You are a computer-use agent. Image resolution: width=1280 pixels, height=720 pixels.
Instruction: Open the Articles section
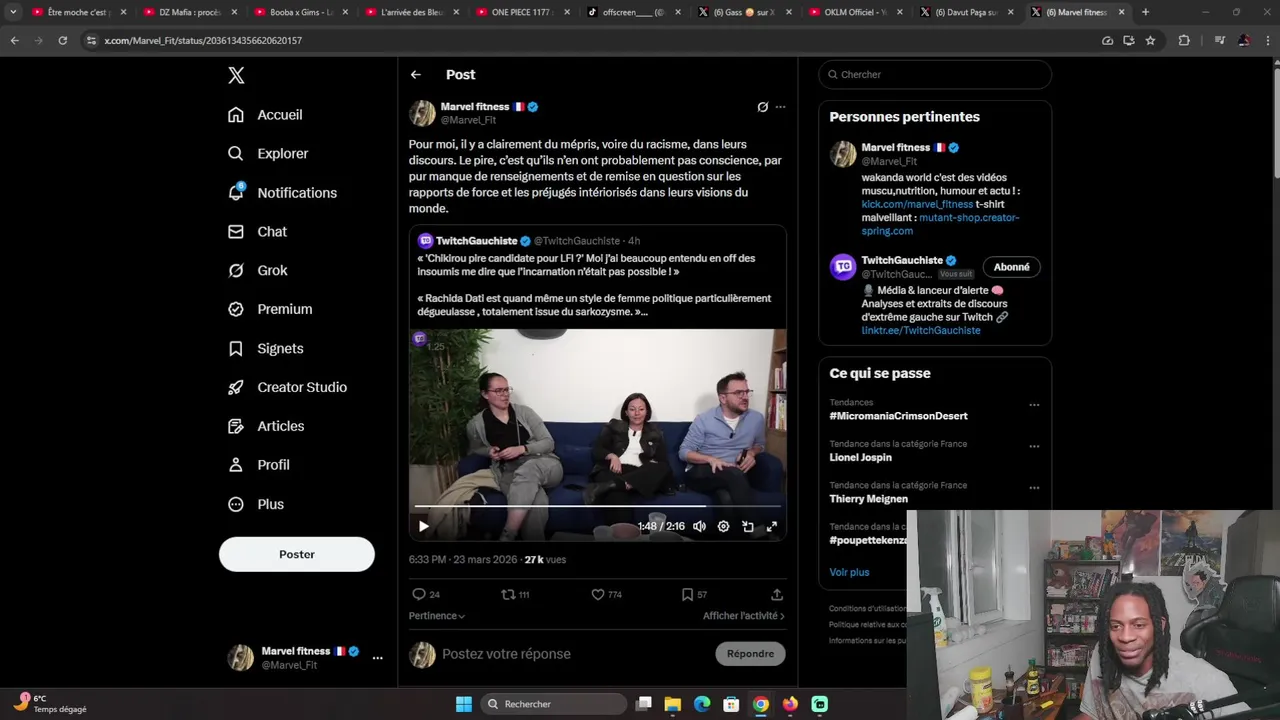266,427
